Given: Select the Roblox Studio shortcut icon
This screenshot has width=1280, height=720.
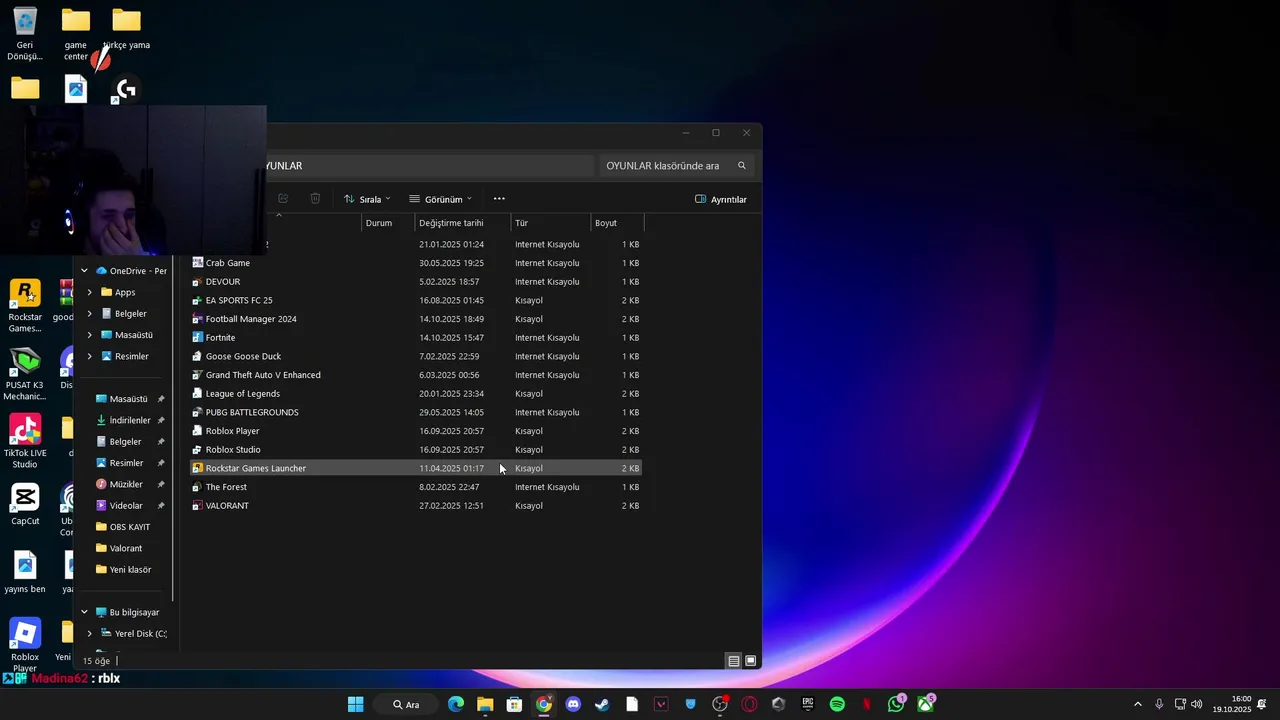Looking at the screenshot, I should click(198, 450).
